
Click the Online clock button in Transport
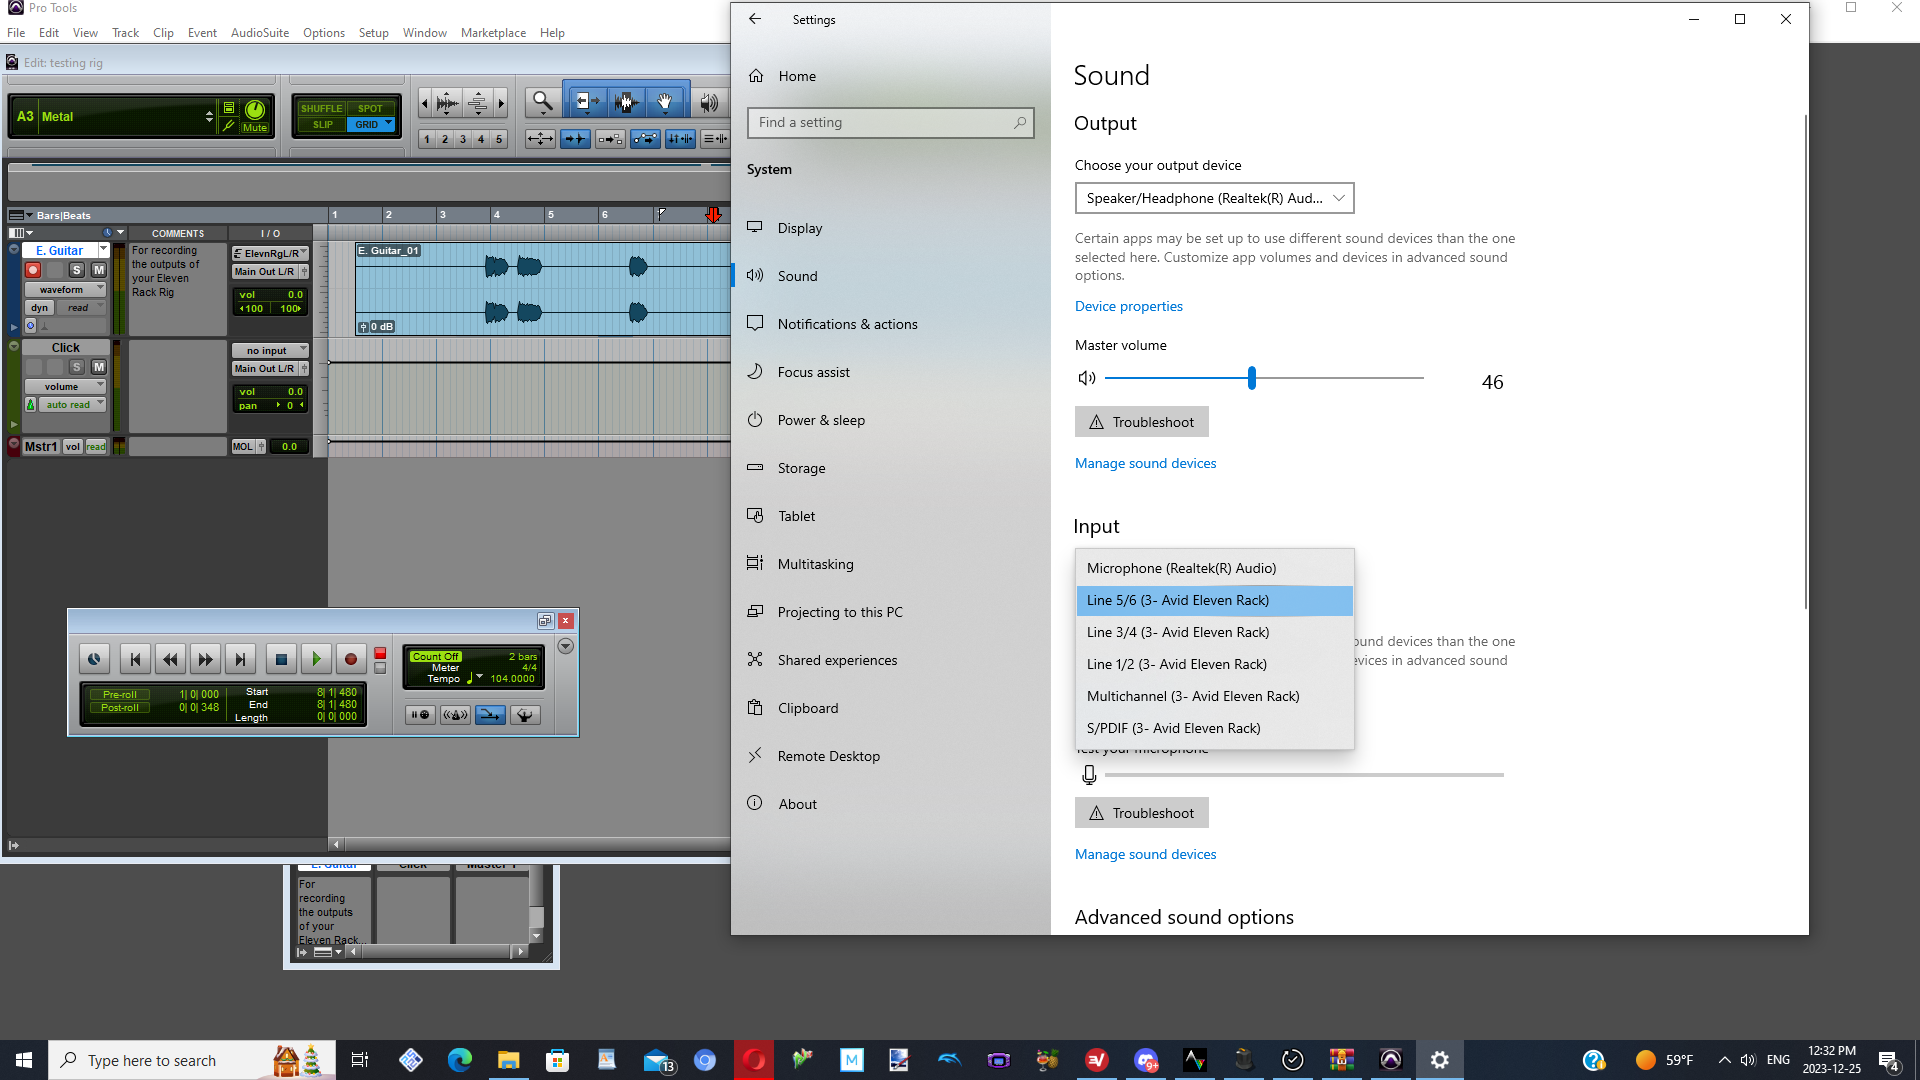(94, 659)
